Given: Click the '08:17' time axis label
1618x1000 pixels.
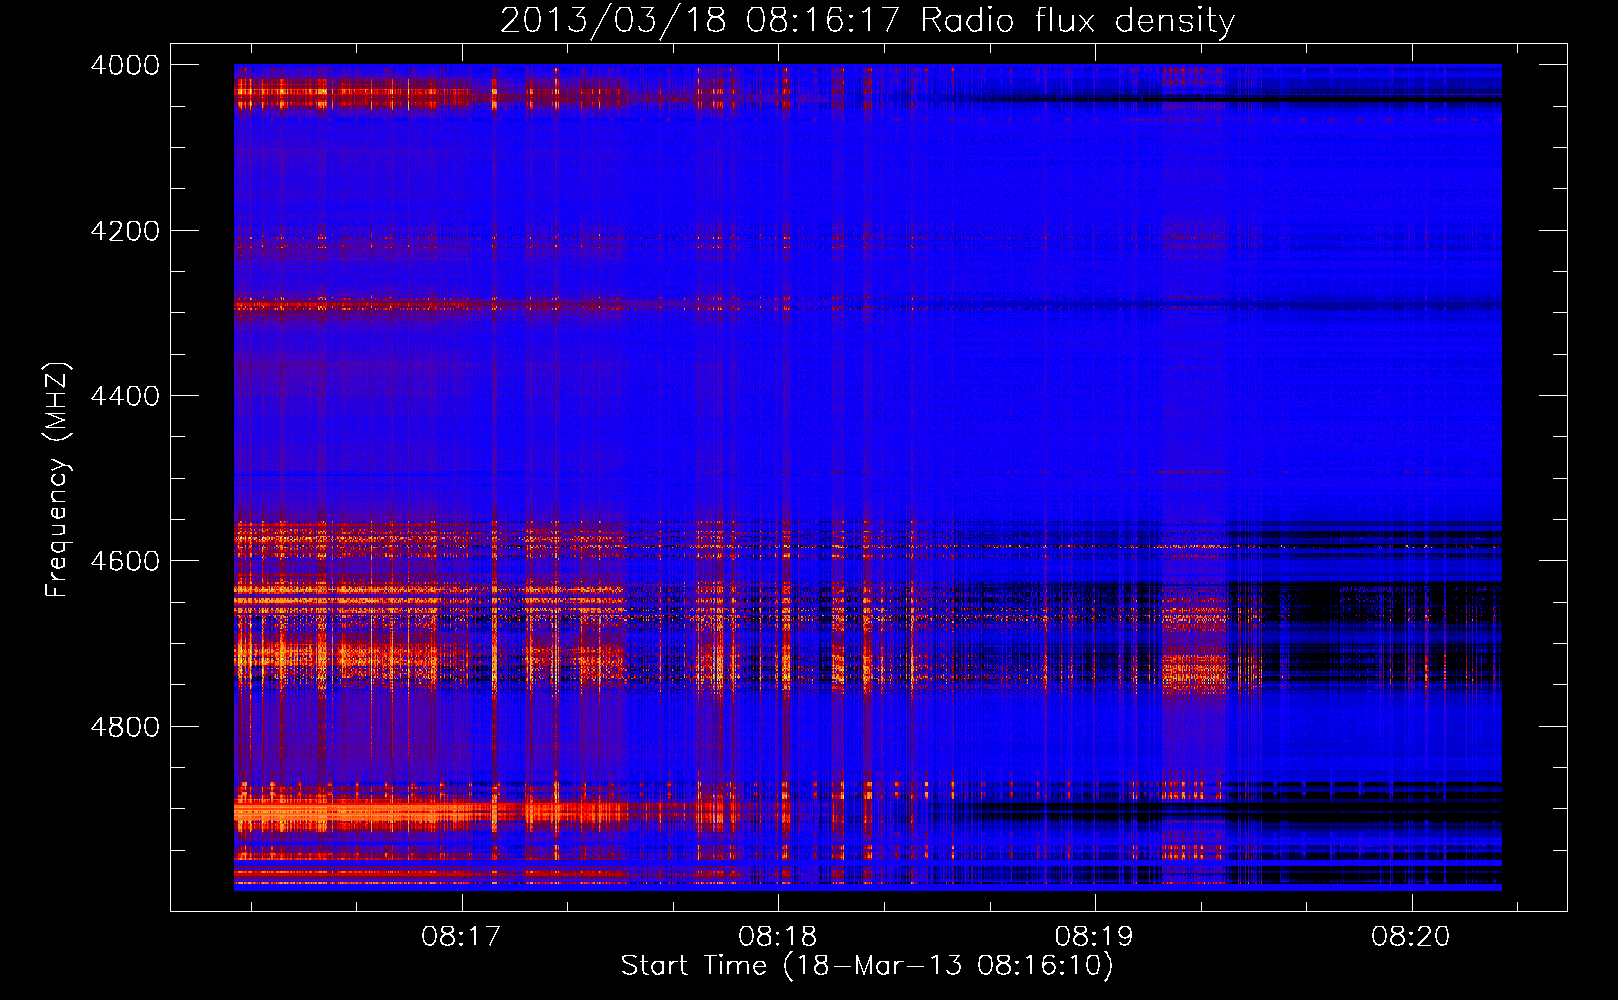Looking at the screenshot, I should tap(461, 937).
